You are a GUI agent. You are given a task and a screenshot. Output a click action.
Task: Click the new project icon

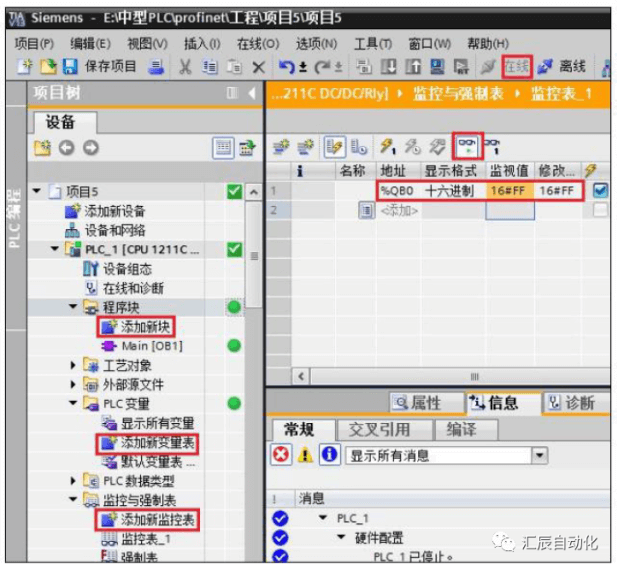pyautogui.click(x=24, y=67)
